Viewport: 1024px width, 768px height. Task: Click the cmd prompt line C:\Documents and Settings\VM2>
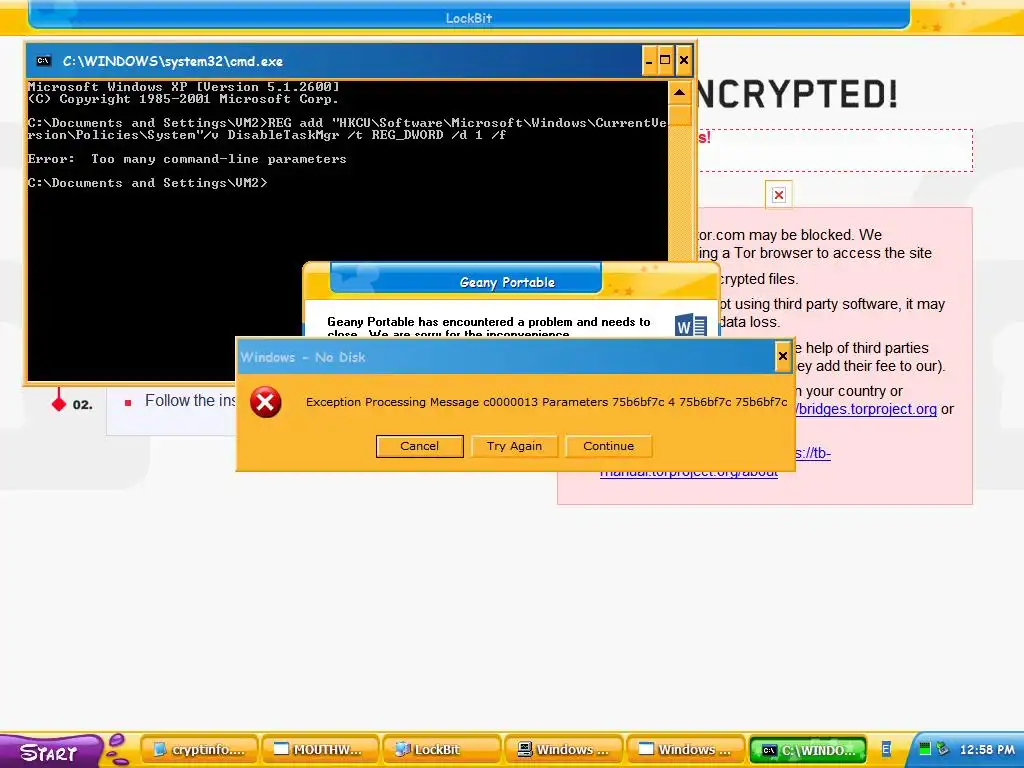[147, 183]
